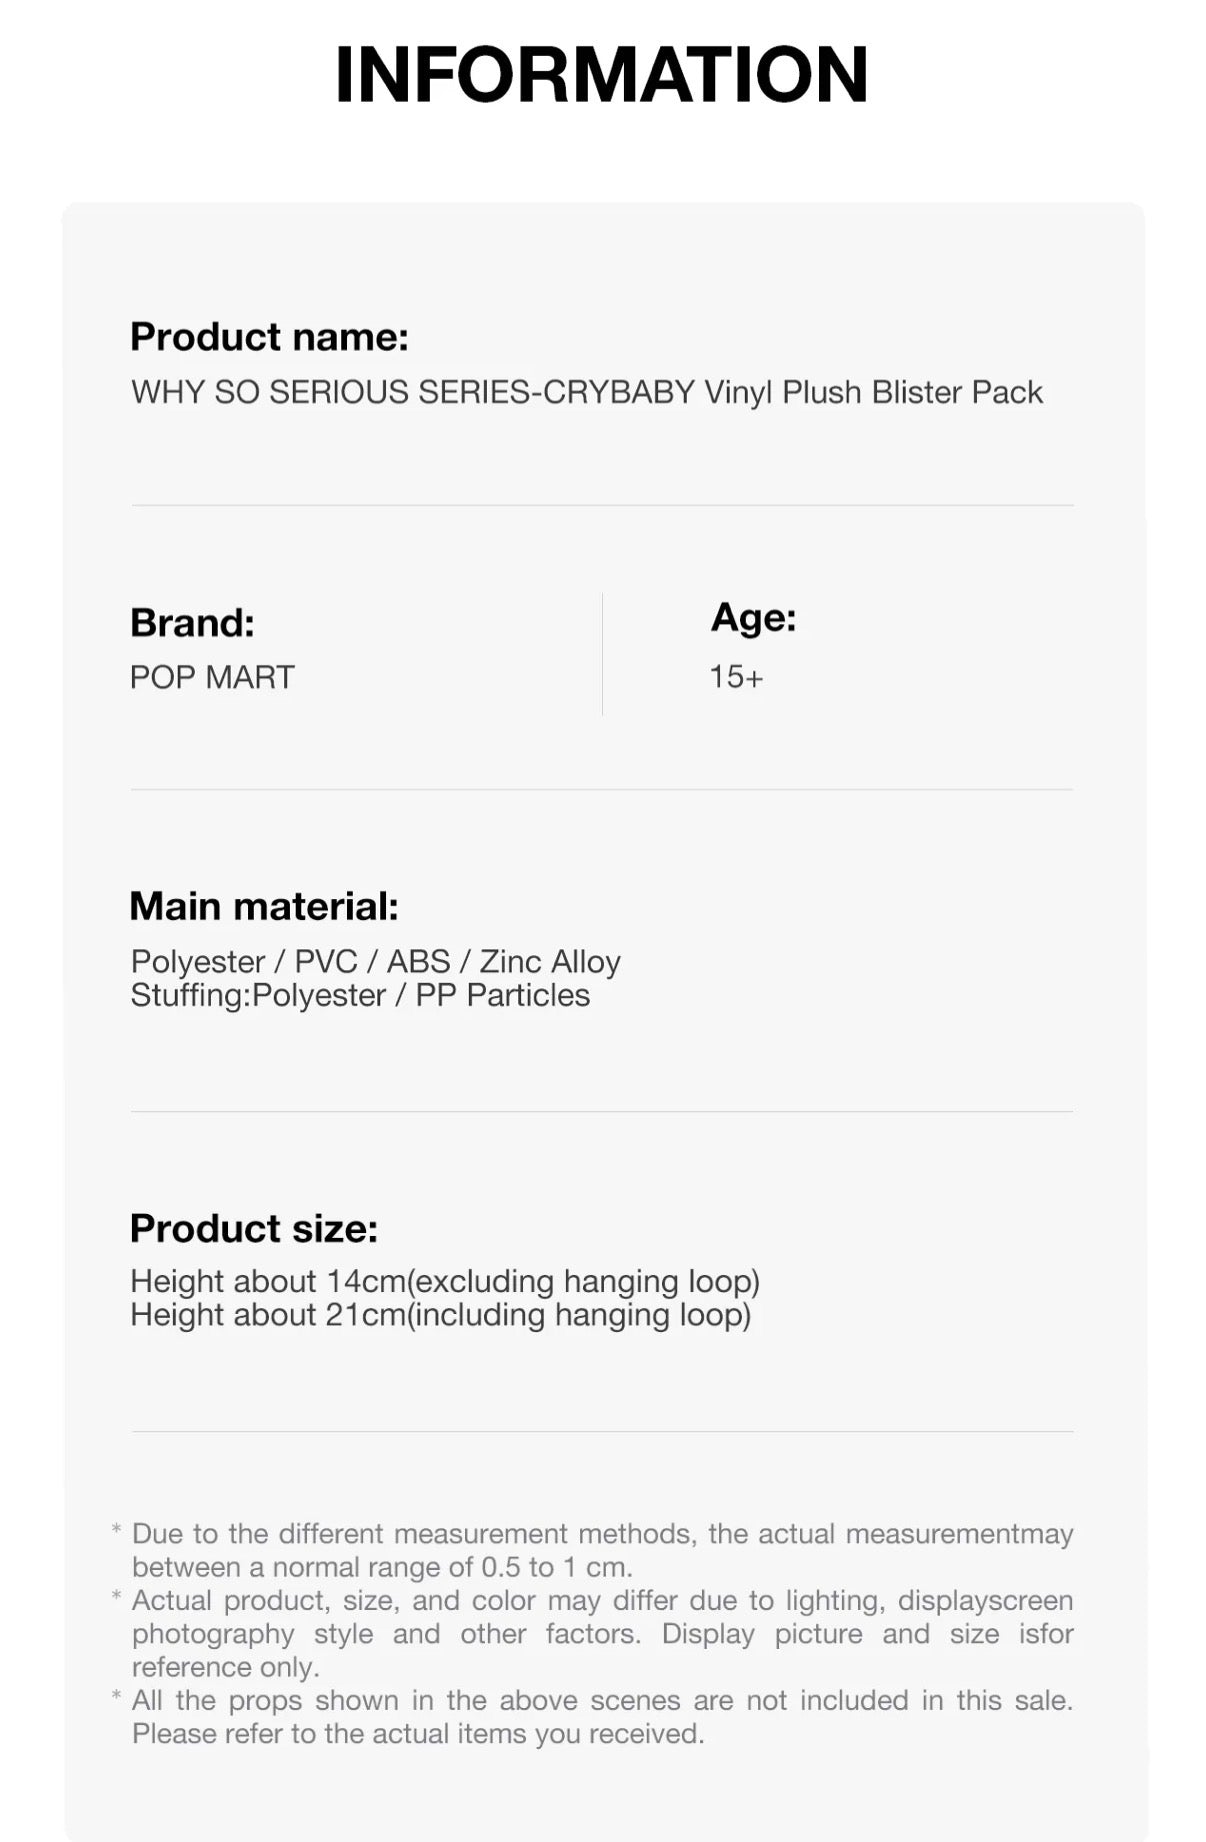Click the Polyester / PVC / ABS / Zinc Alloy line
Viewport: 1206px width, 1842px height.
(x=375, y=961)
